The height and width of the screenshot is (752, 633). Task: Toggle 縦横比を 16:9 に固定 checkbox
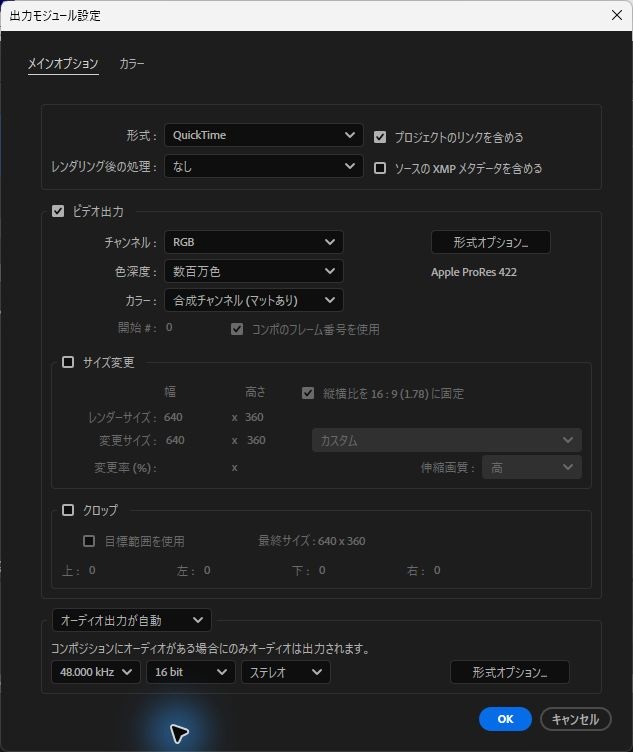click(x=308, y=393)
